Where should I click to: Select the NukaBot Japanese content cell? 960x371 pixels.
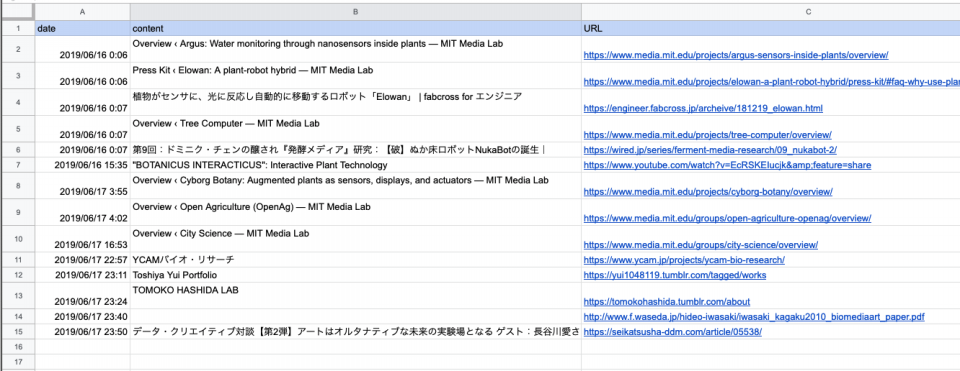coord(355,150)
